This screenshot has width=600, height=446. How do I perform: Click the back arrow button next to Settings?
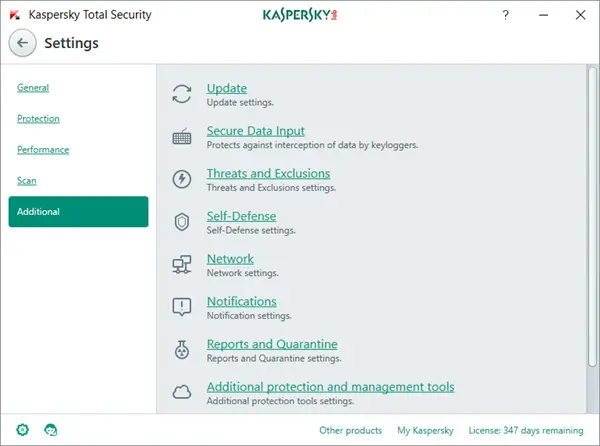click(23, 43)
